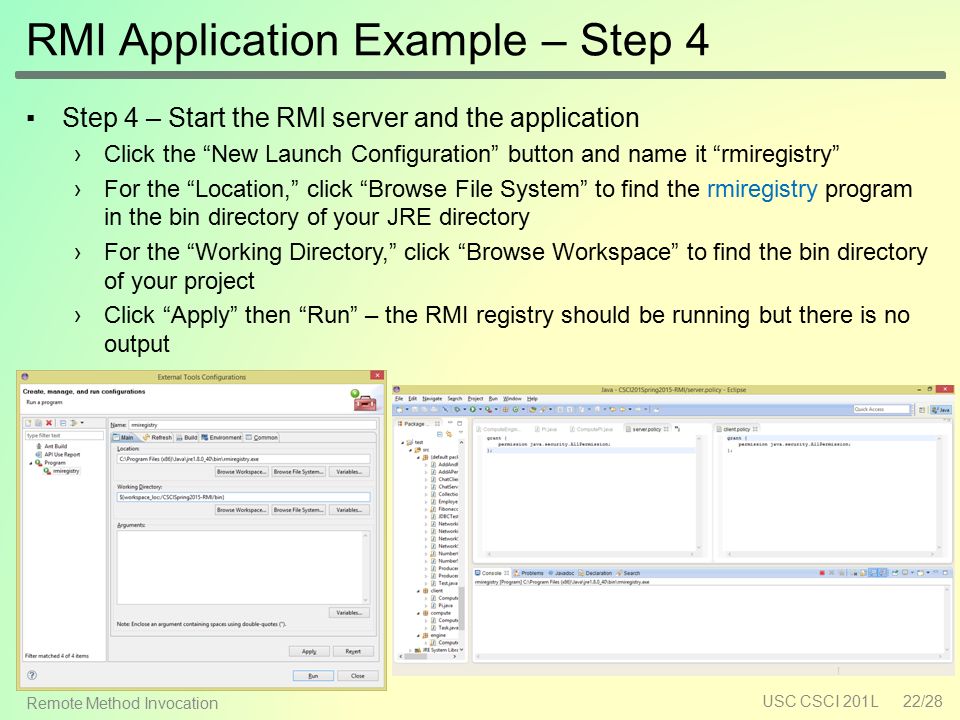Open the Navigate menu in Eclipse
Screen dimensions: 960x720
[x=432, y=399]
